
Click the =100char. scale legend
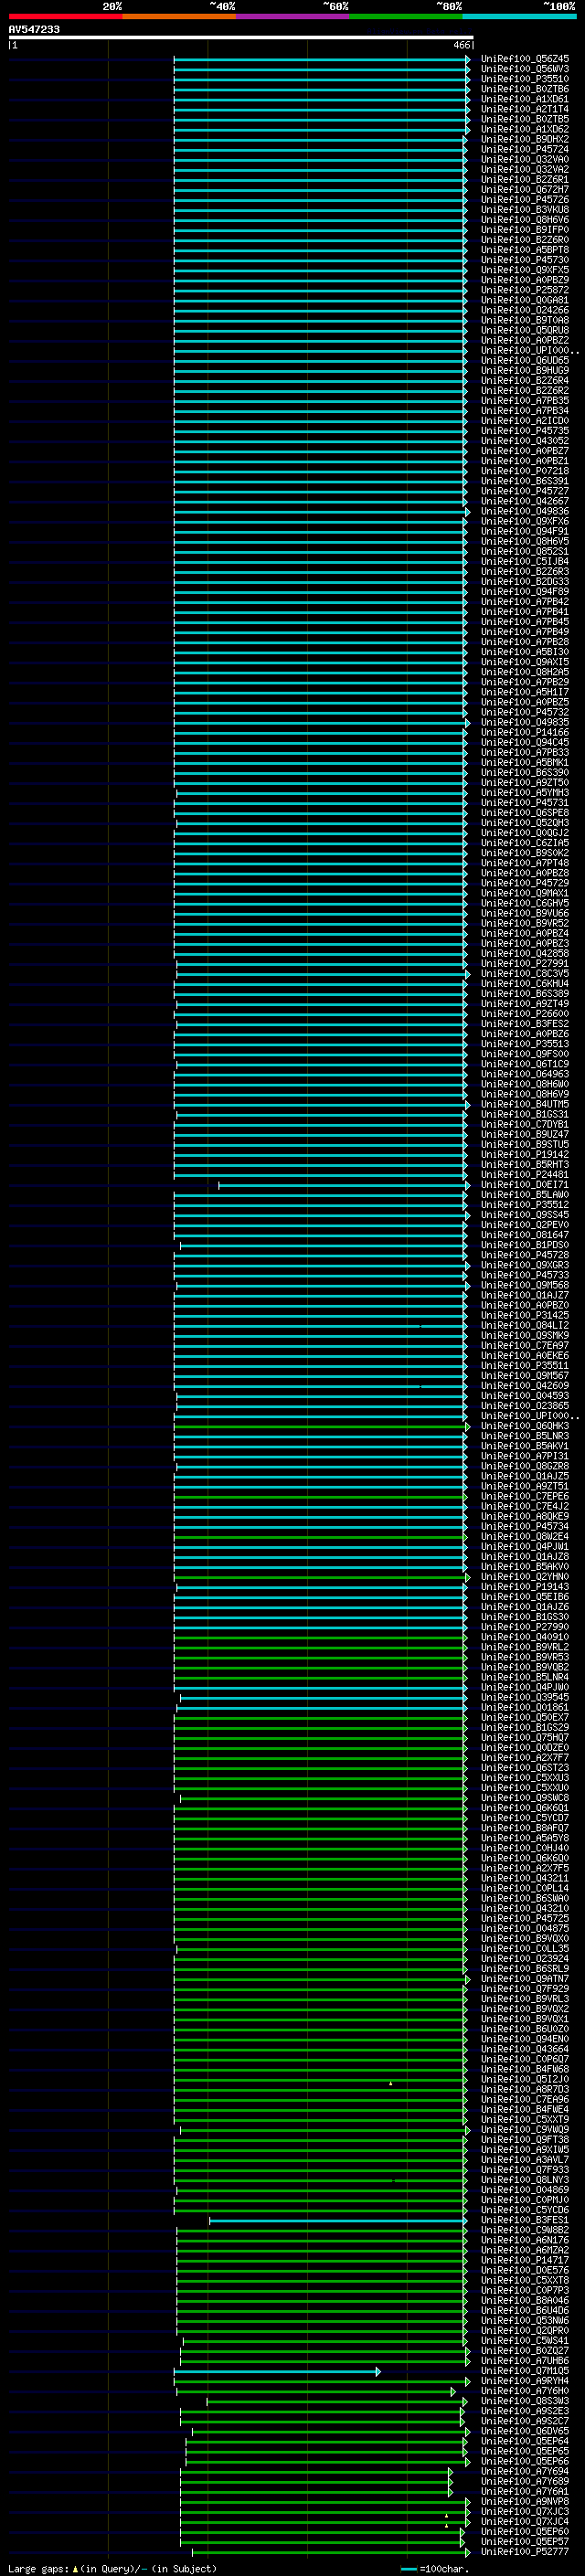[x=433, y=2569]
